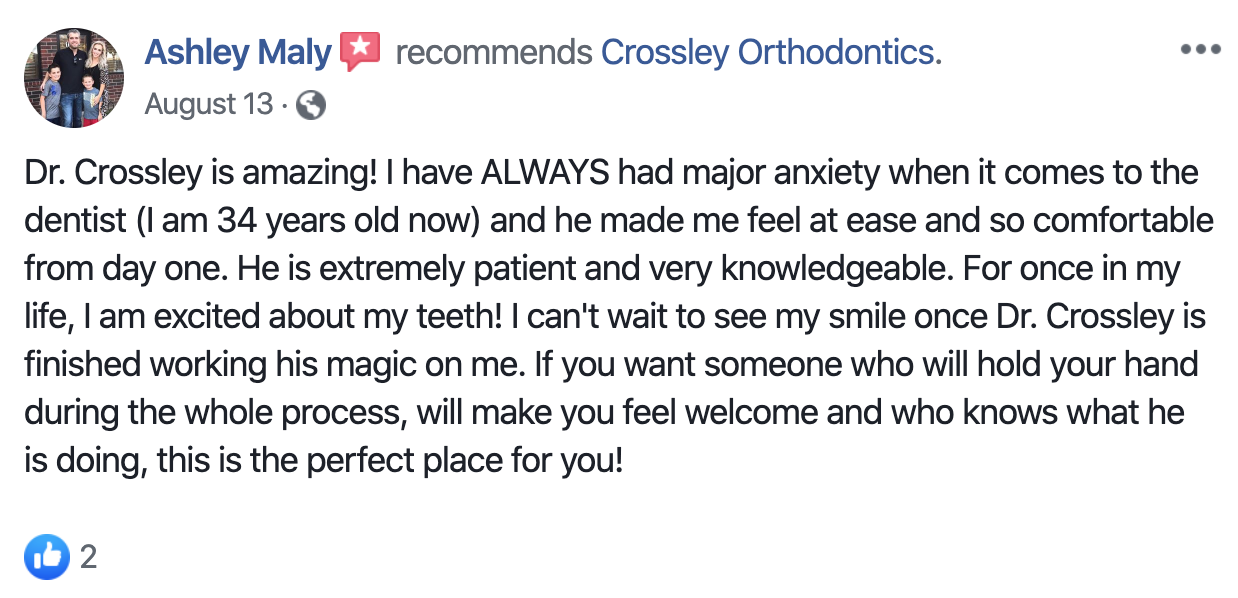View the reaction count of 2
This screenshot has width=1238, height=598.
[89, 557]
